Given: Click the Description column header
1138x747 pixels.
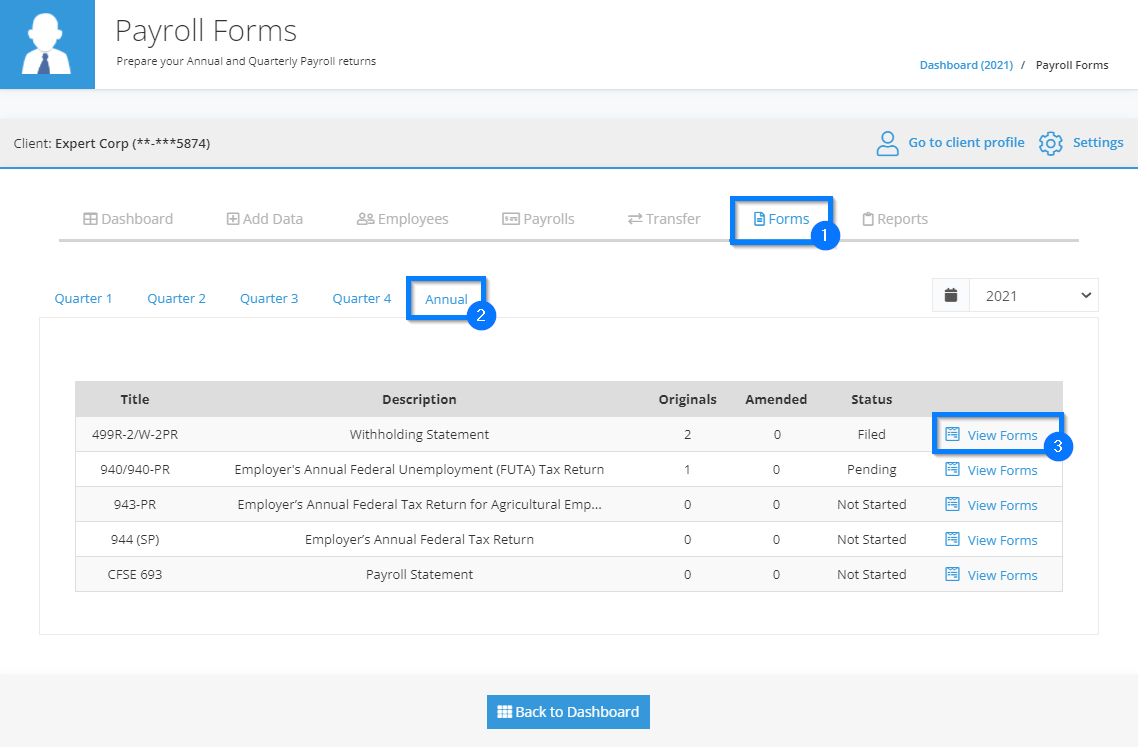Looking at the screenshot, I should coord(419,399).
